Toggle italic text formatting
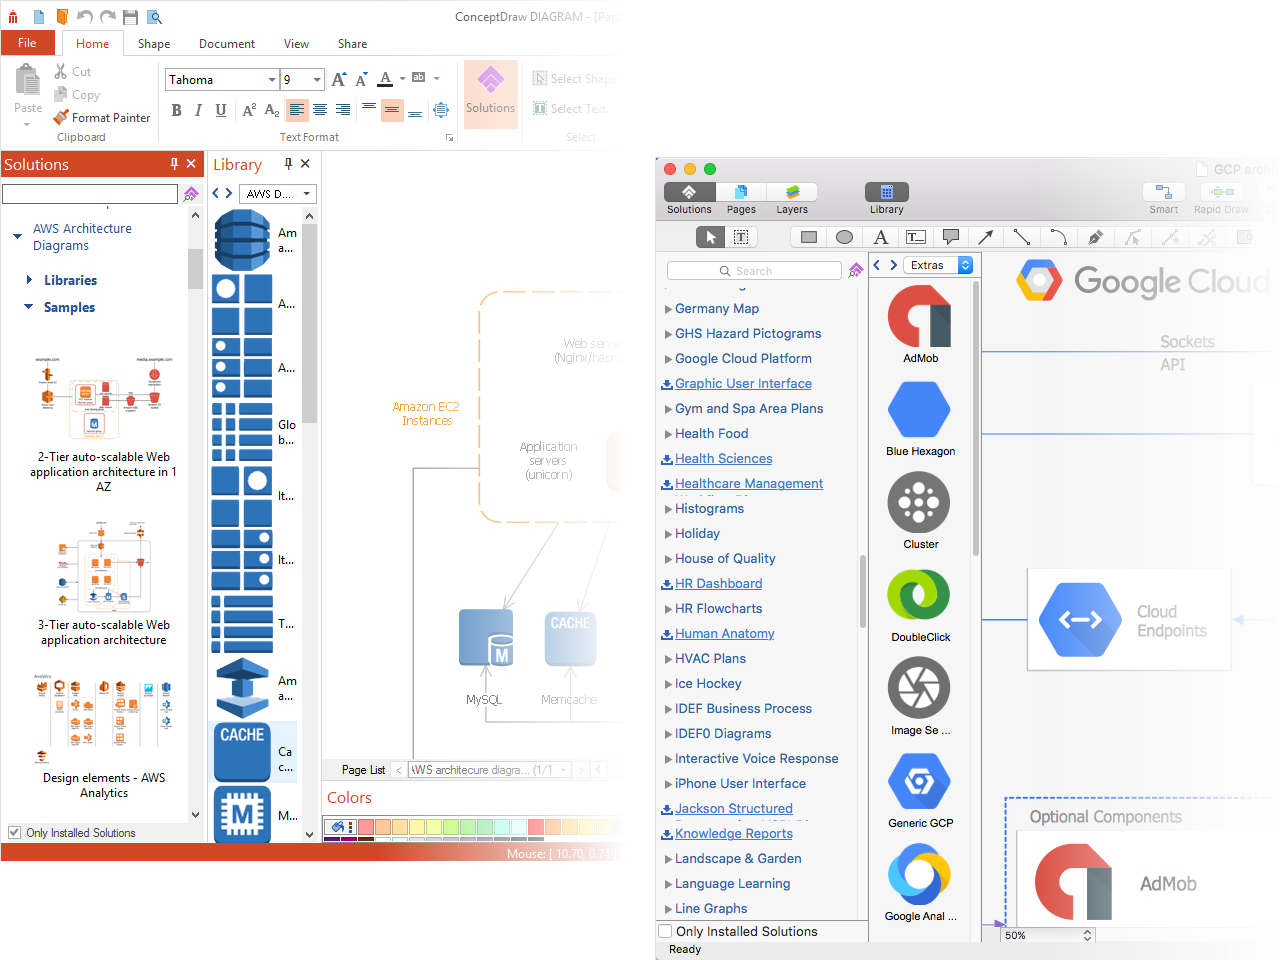1280x960 pixels. (198, 110)
